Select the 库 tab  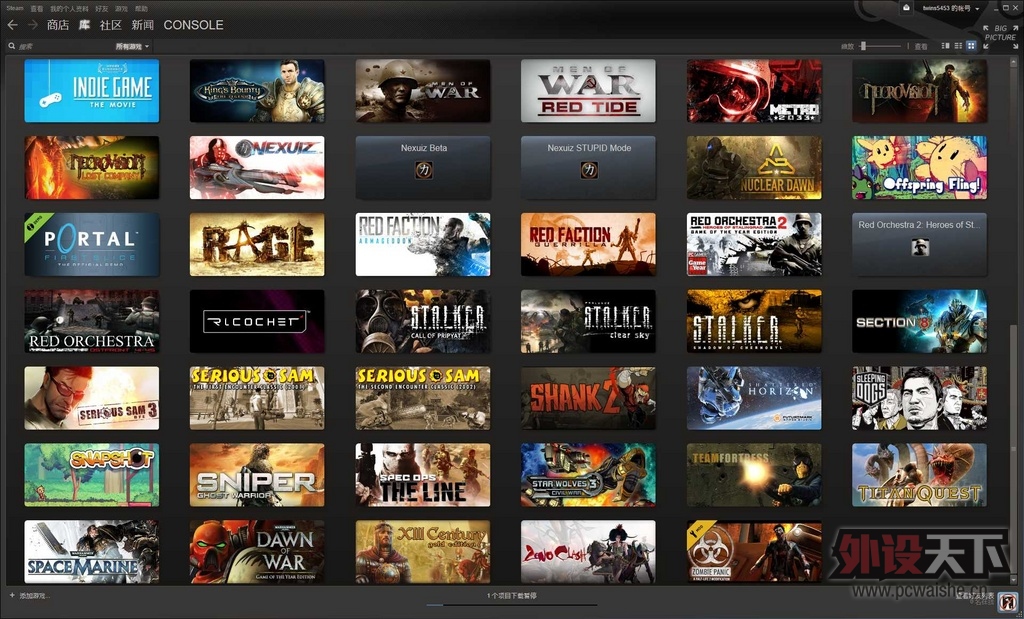[x=84, y=25]
